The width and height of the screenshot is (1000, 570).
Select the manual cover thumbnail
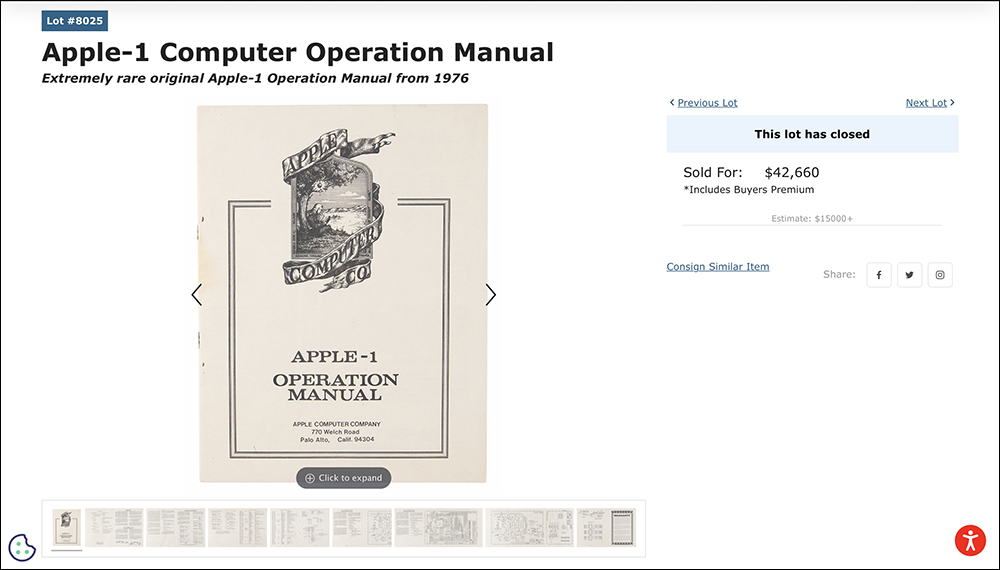[x=67, y=527]
